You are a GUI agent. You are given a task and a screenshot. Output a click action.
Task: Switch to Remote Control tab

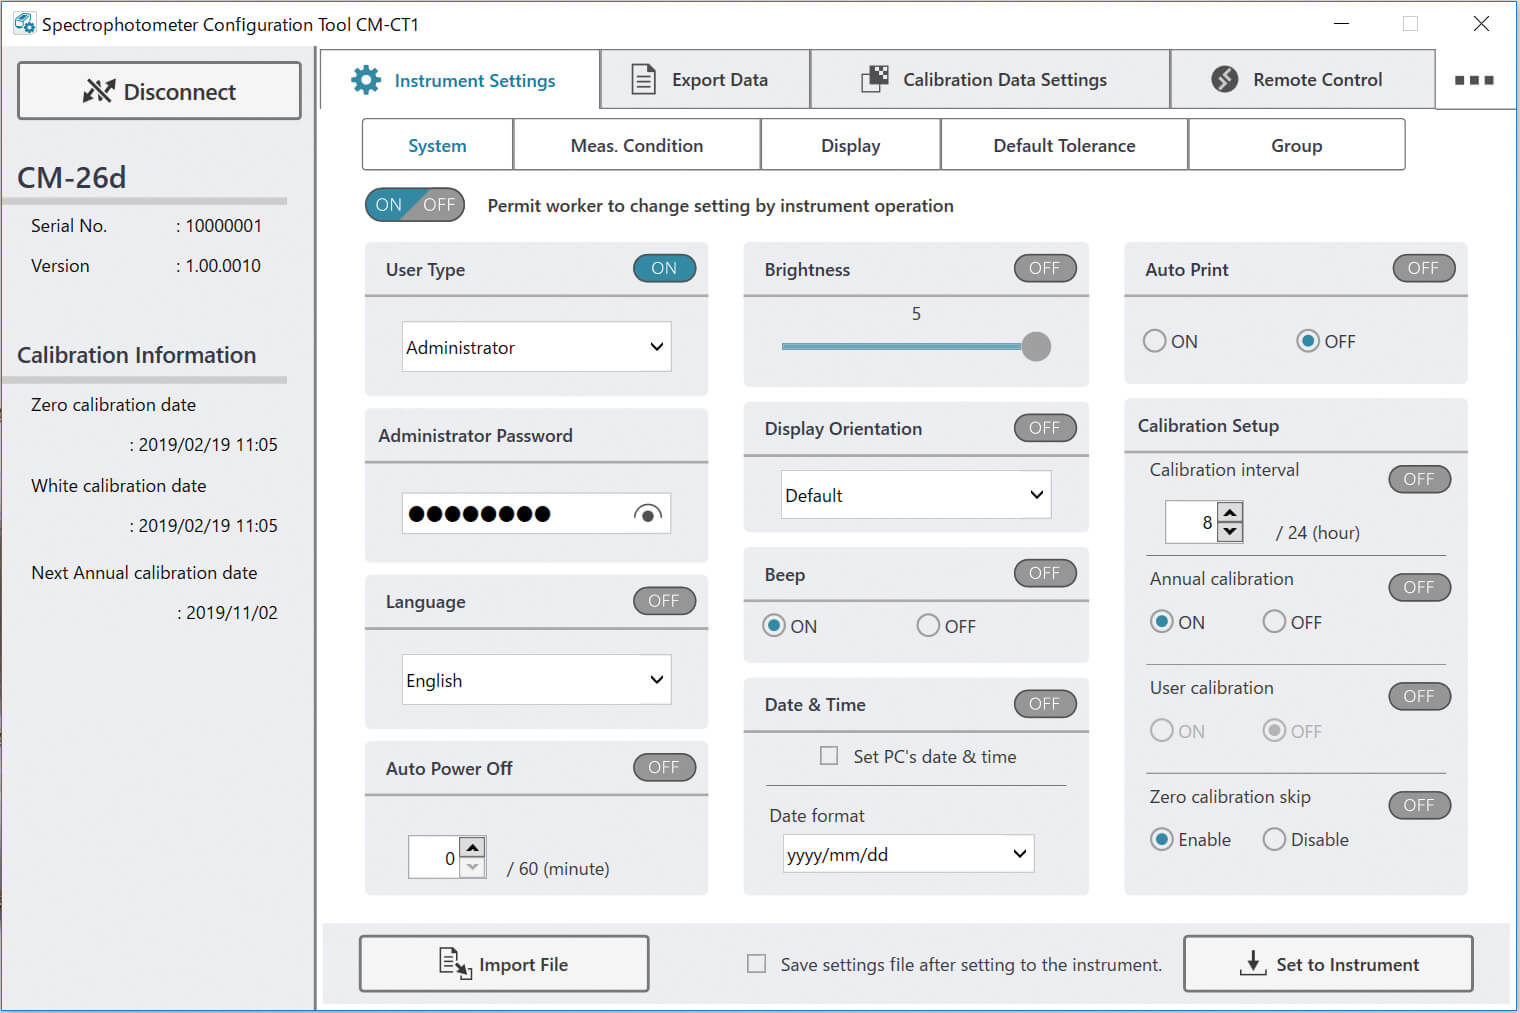click(1302, 79)
